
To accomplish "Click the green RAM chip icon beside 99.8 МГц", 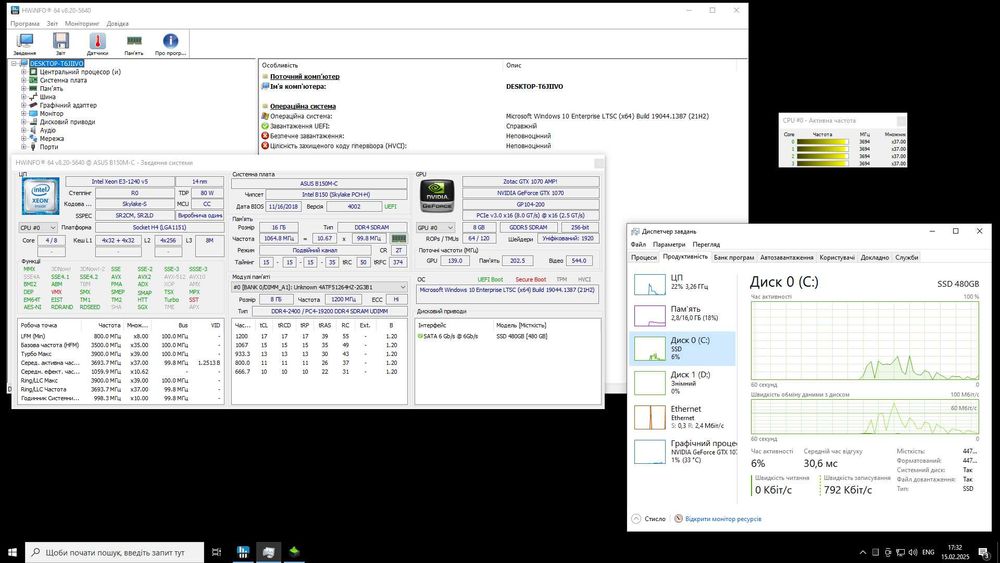I will tap(399, 238).
